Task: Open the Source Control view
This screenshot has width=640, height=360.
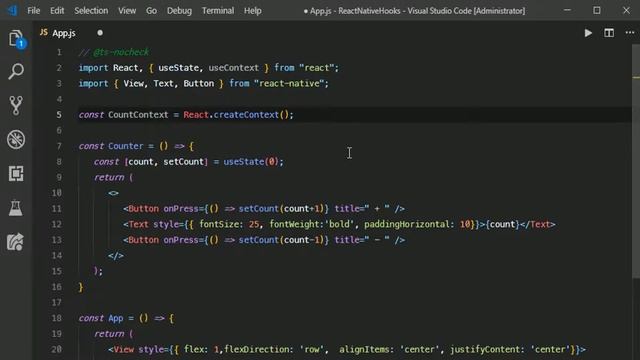Action: pyautogui.click(x=16, y=105)
